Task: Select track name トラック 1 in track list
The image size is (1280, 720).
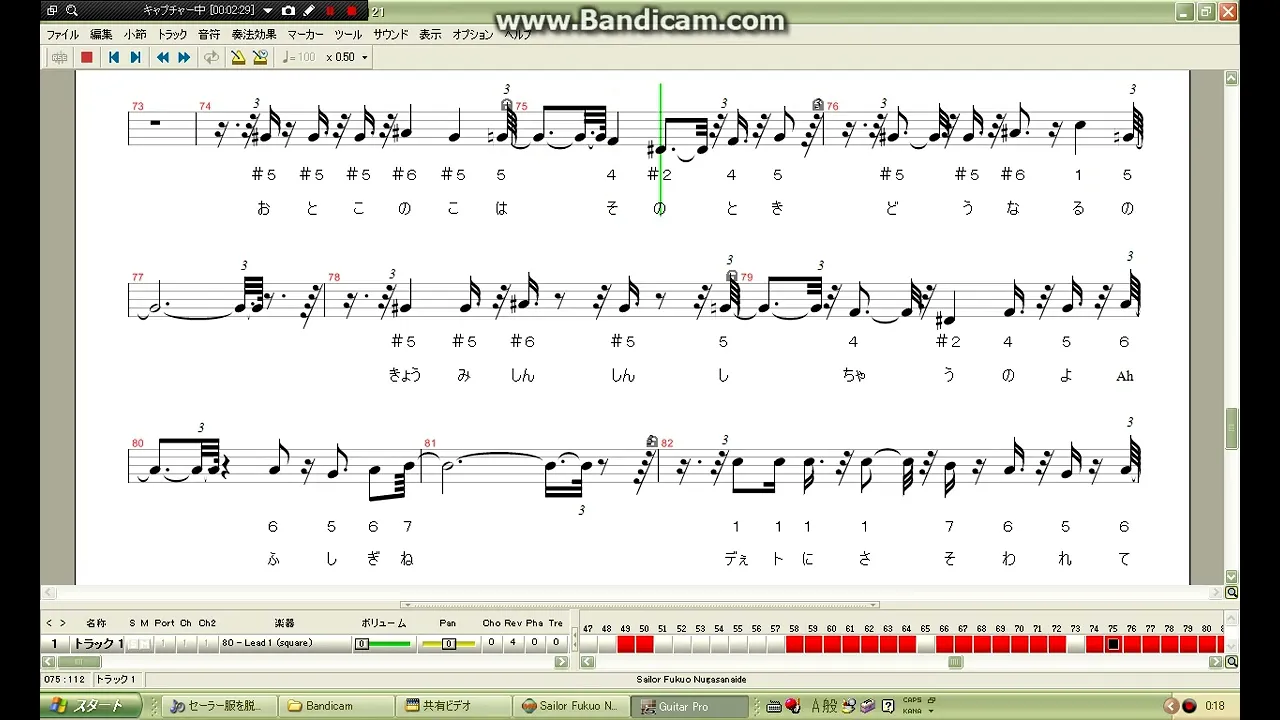Action: [x=97, y=644]
